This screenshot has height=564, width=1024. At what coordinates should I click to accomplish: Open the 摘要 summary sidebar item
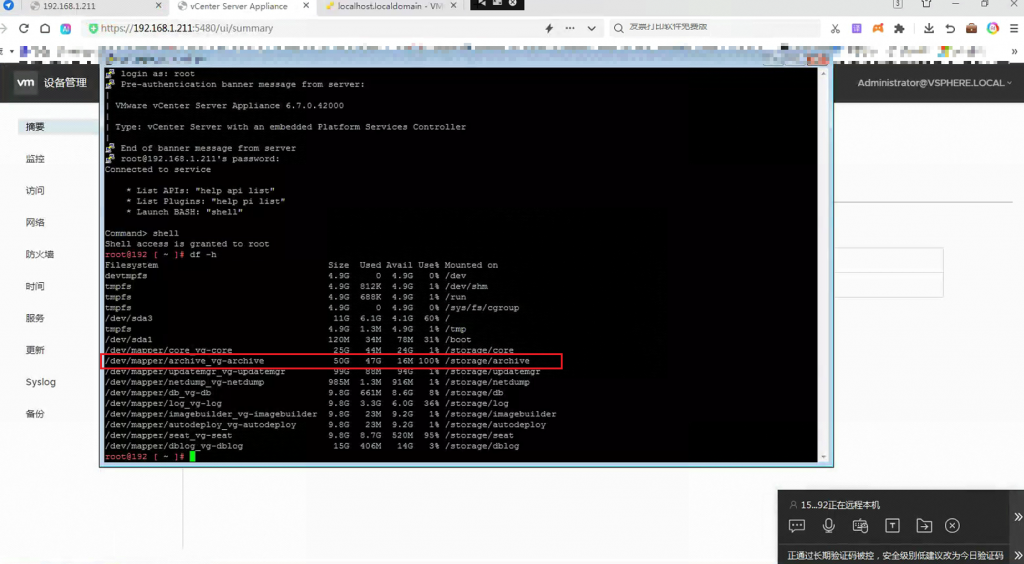pos(35,127)
